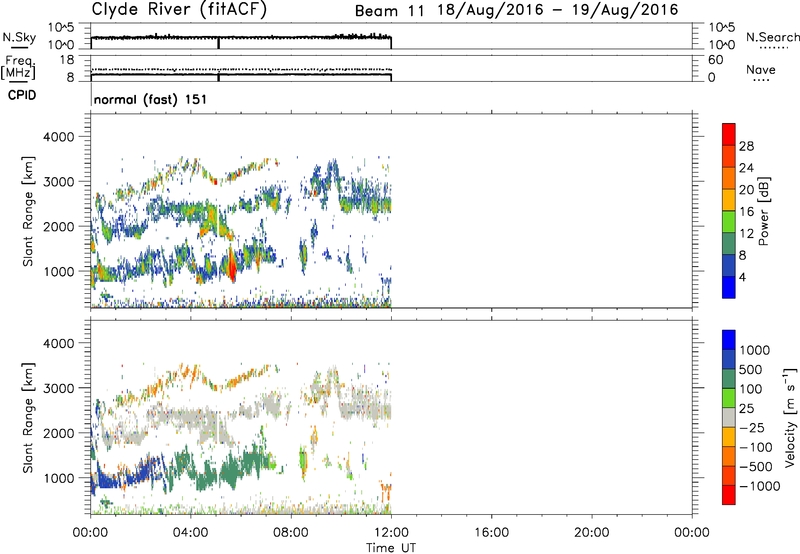
Task: Click the "100" tick on Velocity colorbar
Action: coord(750,389)
